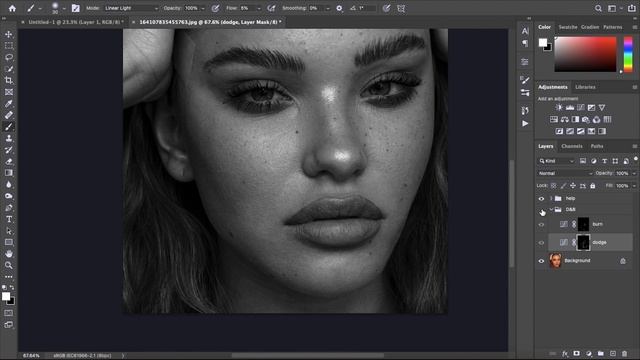Click the share icon at top right

631,8
